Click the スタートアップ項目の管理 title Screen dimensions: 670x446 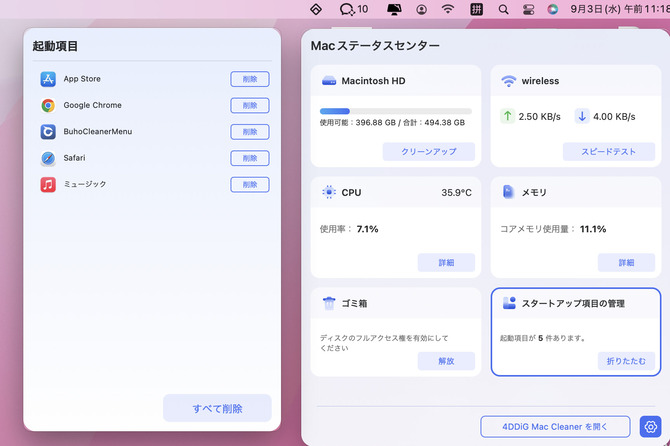click(x=573, y=303)
